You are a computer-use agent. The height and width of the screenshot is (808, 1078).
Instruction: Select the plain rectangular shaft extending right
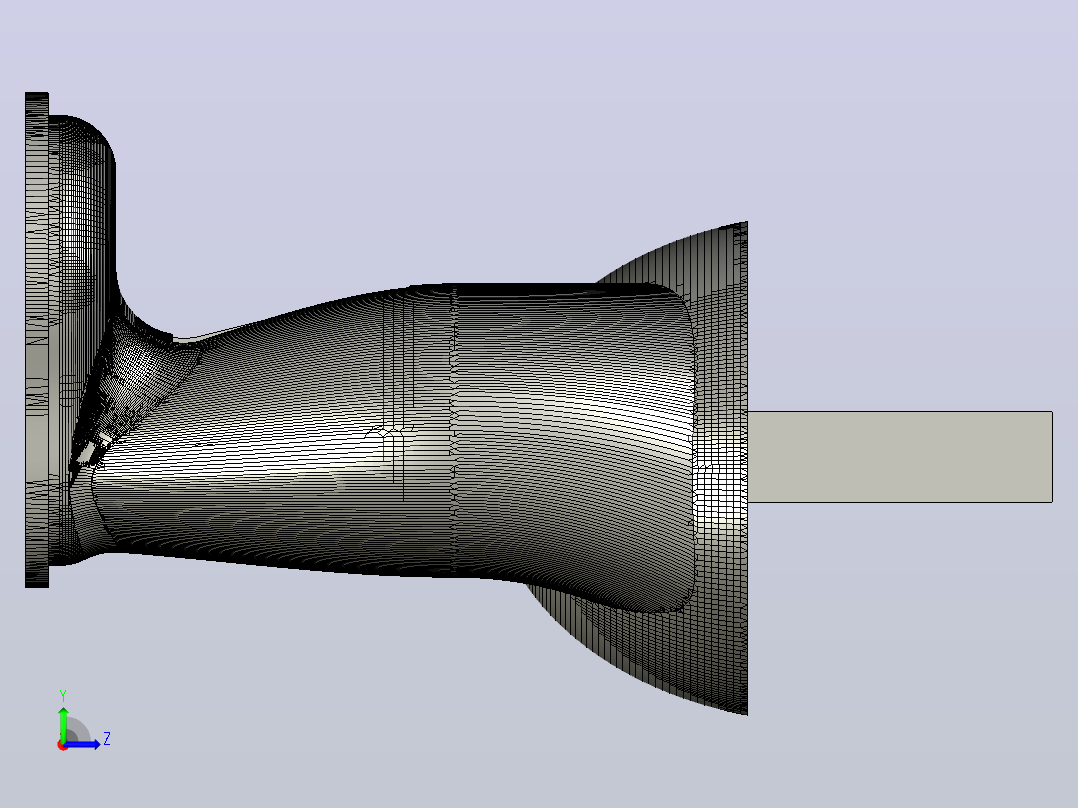pyautogui.click(x=900, y=457)
